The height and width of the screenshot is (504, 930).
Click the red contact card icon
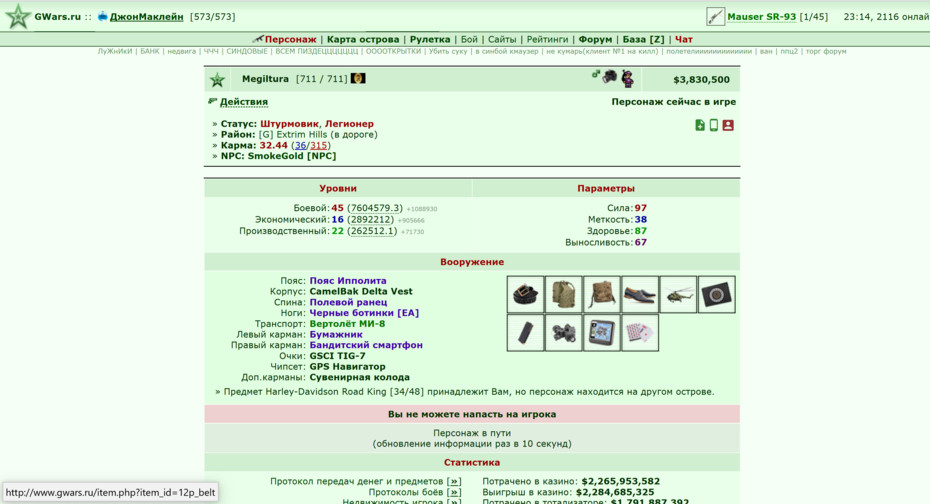[728, 125]
